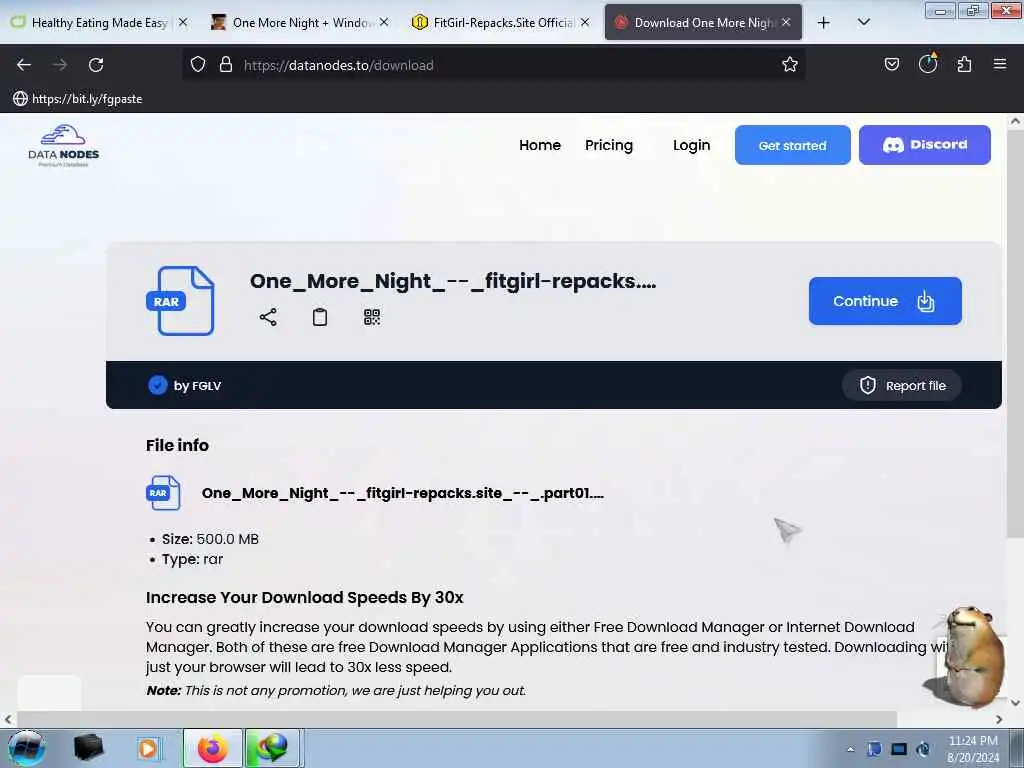The width and height of the screenshot is (1024, 768).
Task: Open Pricing in the site navigation
Action: [x=609, y=145]
